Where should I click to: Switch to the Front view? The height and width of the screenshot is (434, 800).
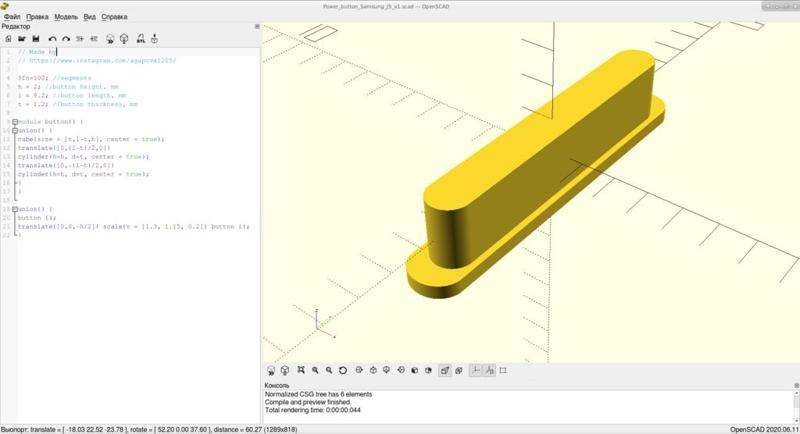(x=414, y=370)
